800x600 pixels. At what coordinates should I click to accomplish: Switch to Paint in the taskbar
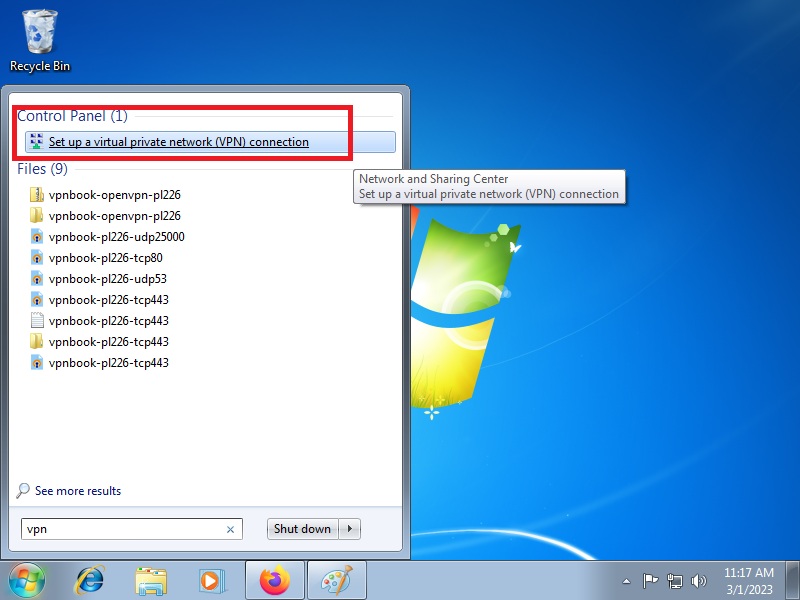pyautogui.click(x=335, y=580)
